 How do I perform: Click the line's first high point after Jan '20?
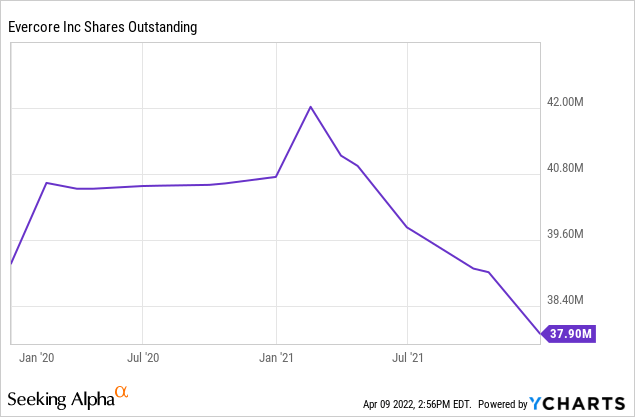[x=46, y=183]
